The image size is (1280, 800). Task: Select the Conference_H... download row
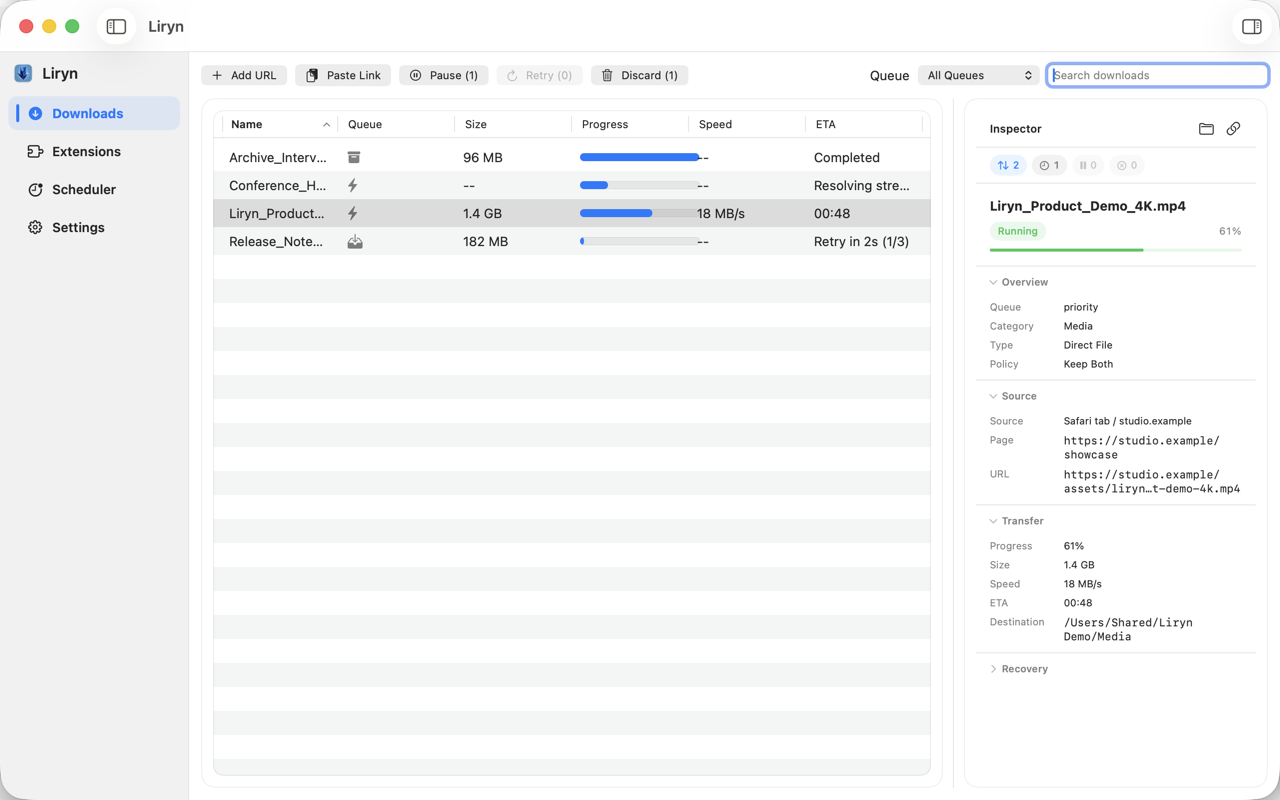[x=572, y=185]
